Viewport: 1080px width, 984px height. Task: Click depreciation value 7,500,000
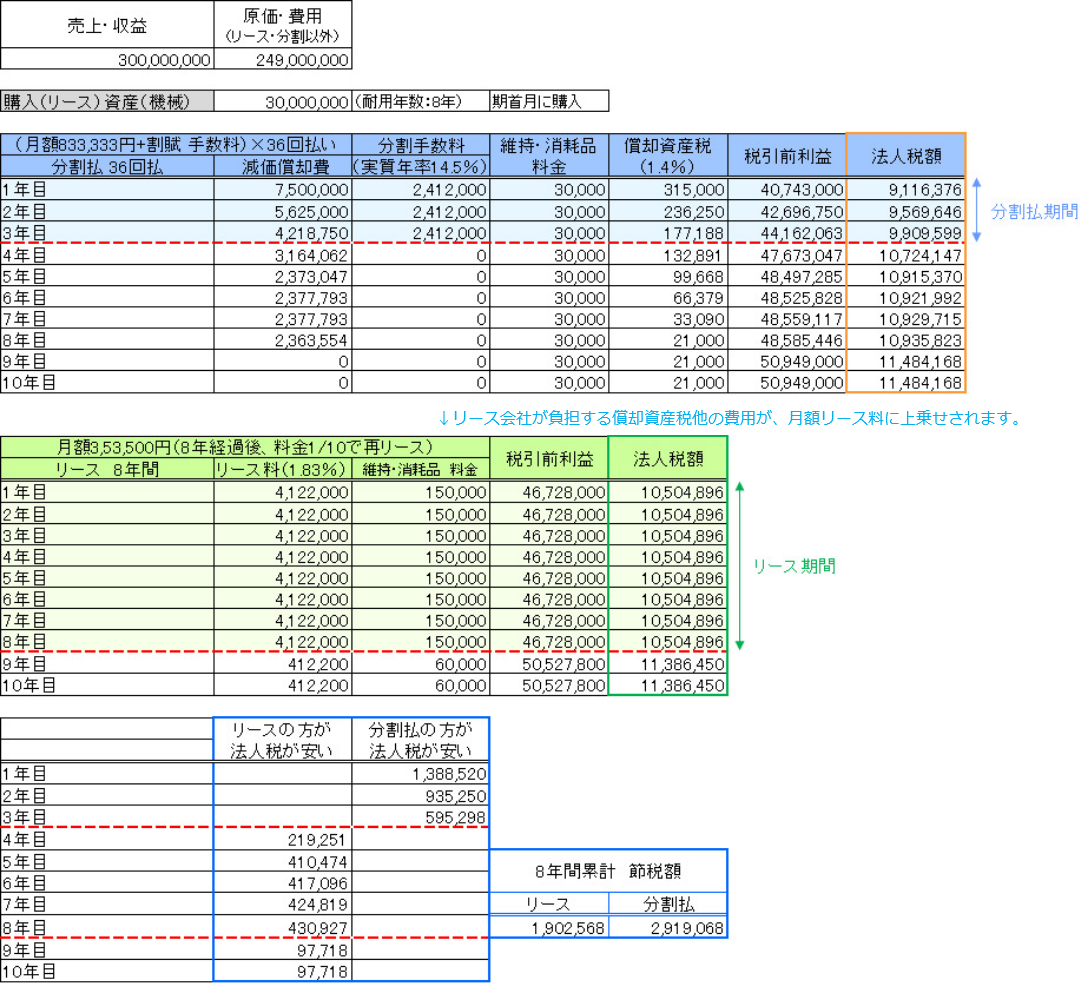pyautogui.click(x=283, y=189)
